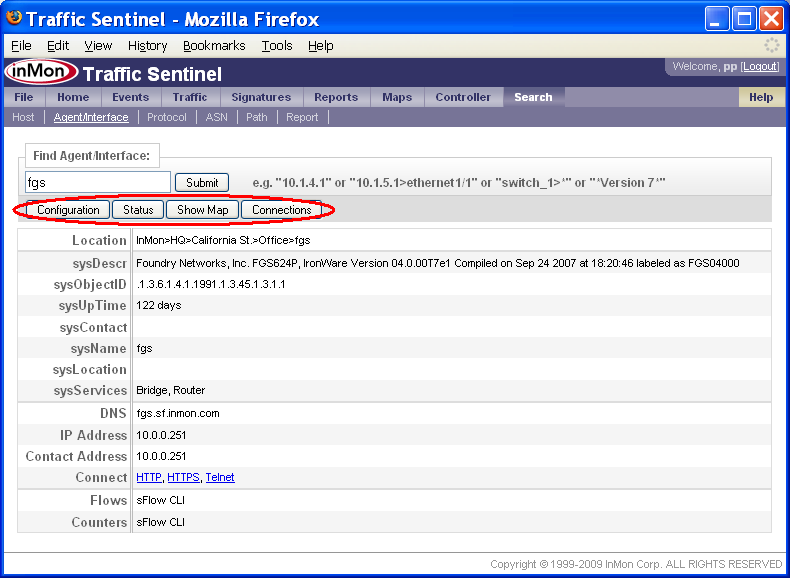Click the DNS value fgs.sf.inmon.com

(178, 413)
